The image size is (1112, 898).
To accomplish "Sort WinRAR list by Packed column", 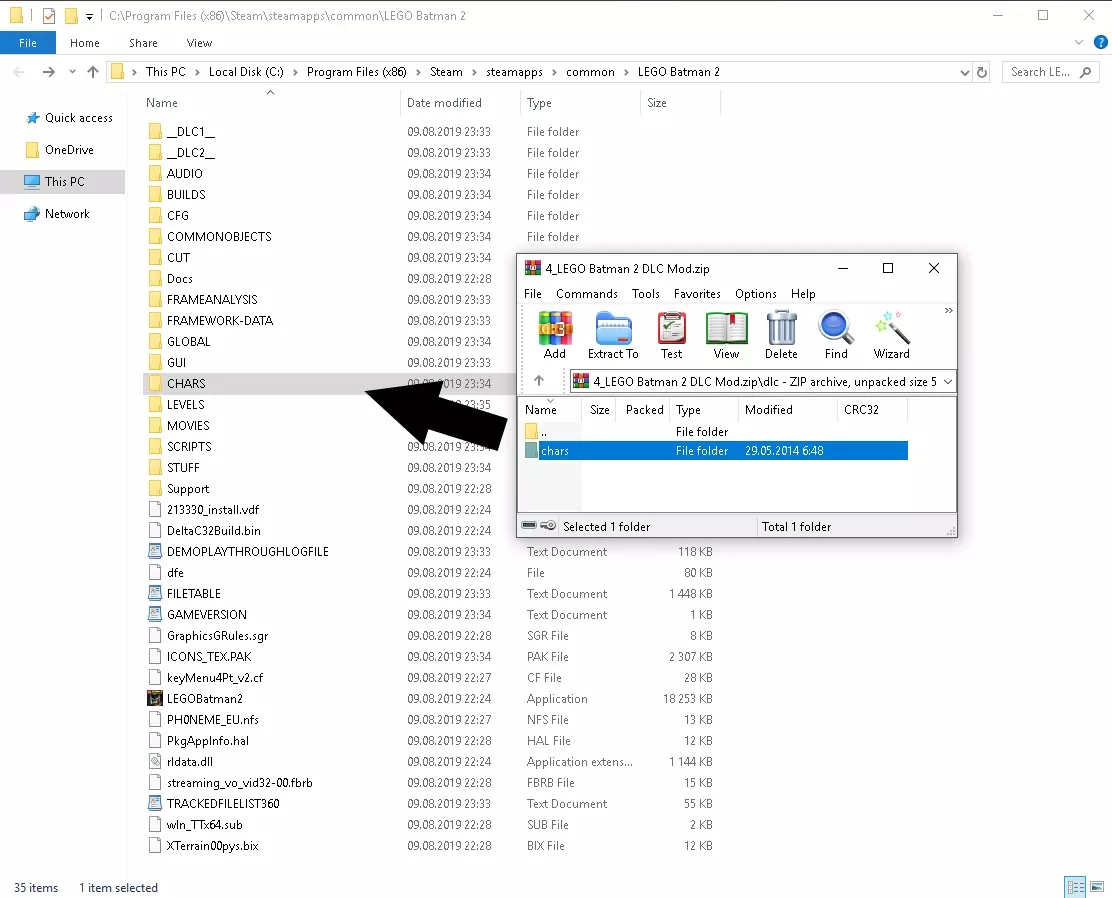I will pos(644,409).
